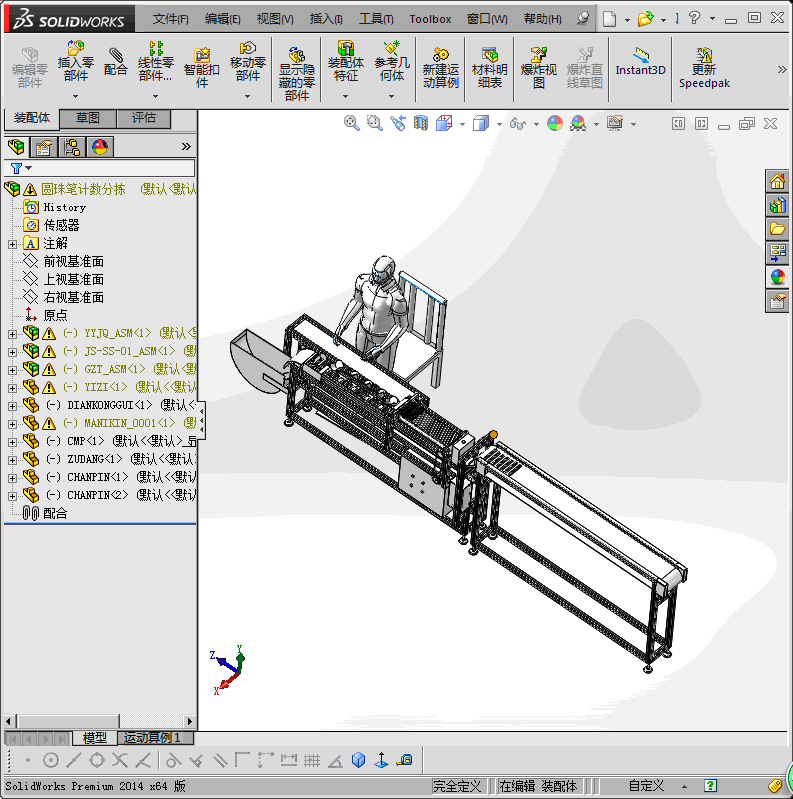Expand more command manager tools chevron
This screenshot has height=799, width=793.
pos(782,69)
